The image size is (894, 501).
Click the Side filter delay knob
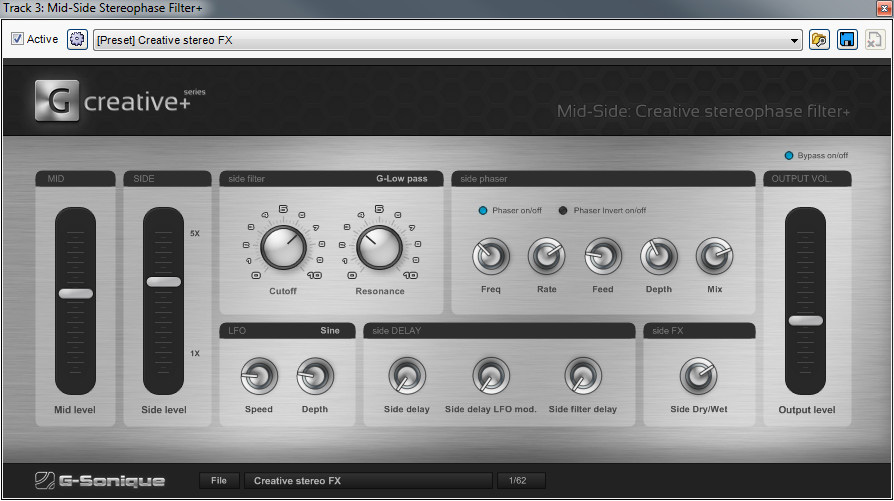[x=583, y=376]
